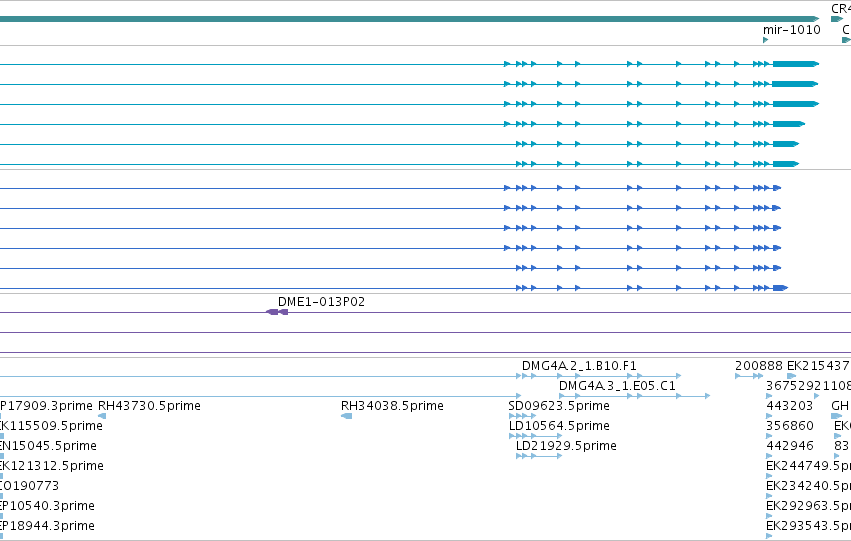Click the GH feature label
This screenshot has width=851, height=541.
pyautogui.click(x=840, y=406)
